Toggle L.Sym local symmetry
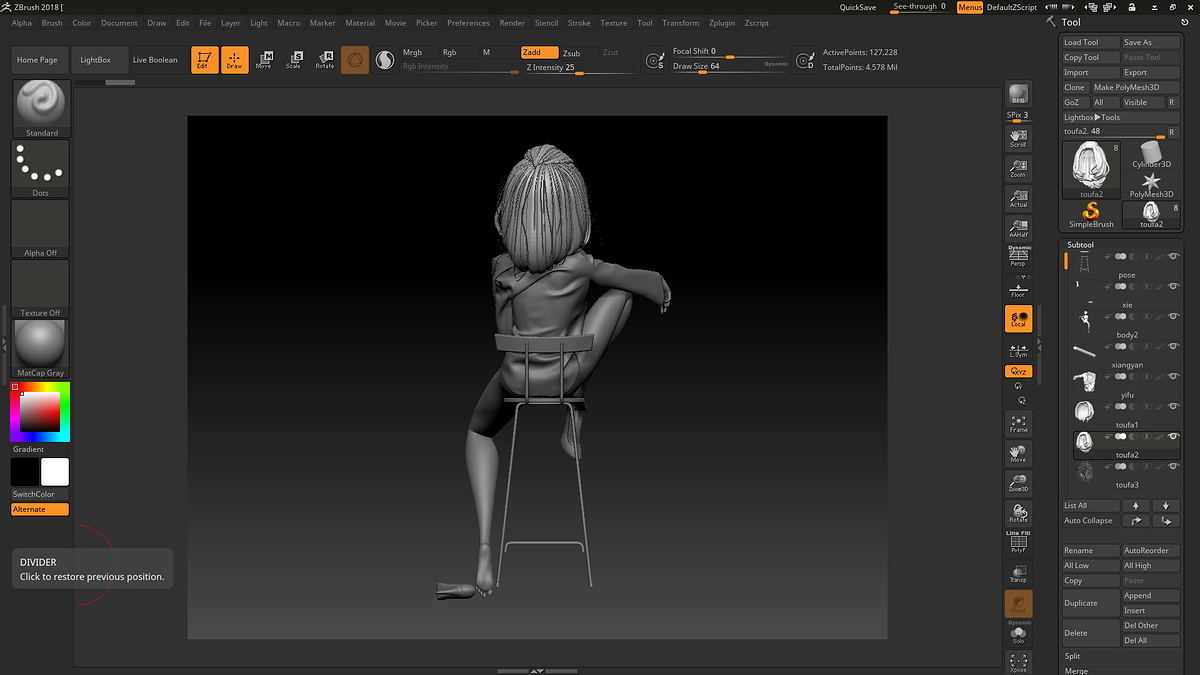 coord(1018,349)
